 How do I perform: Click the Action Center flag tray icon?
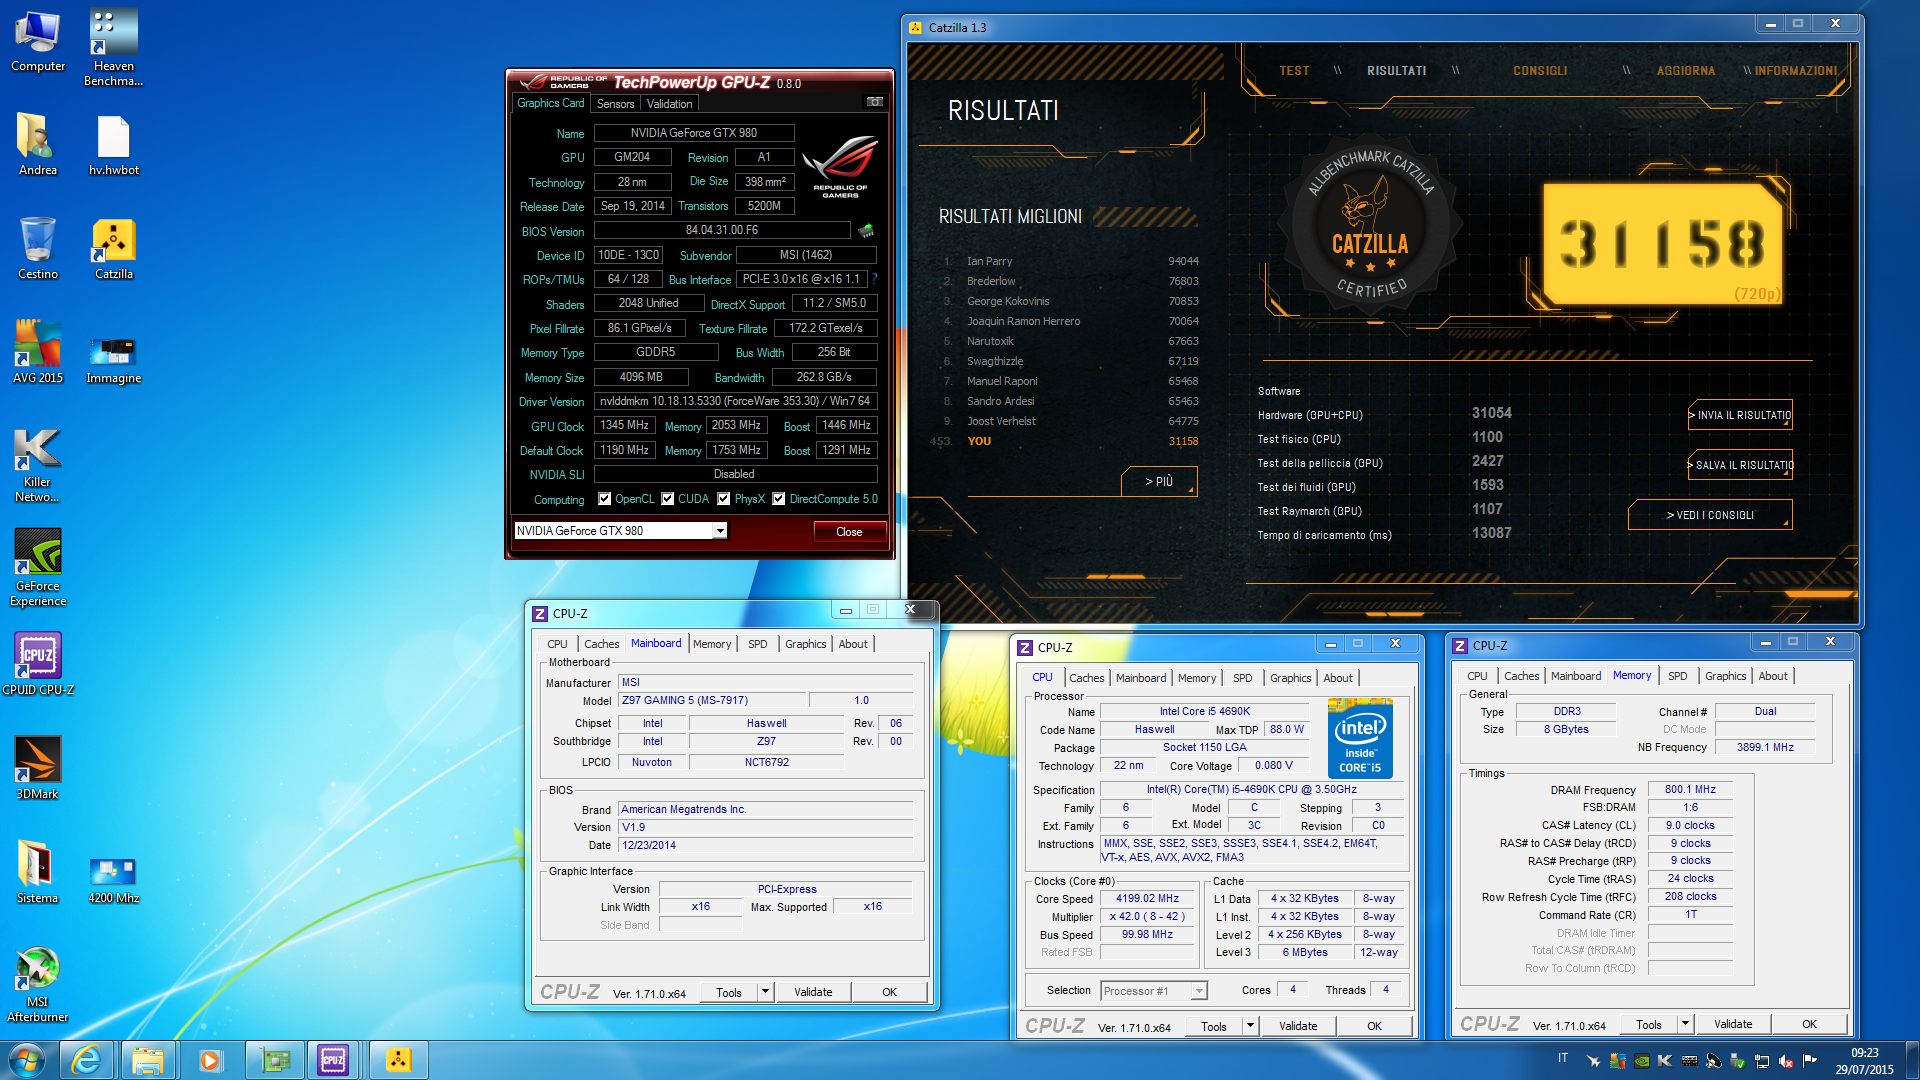point(1809,1061)
